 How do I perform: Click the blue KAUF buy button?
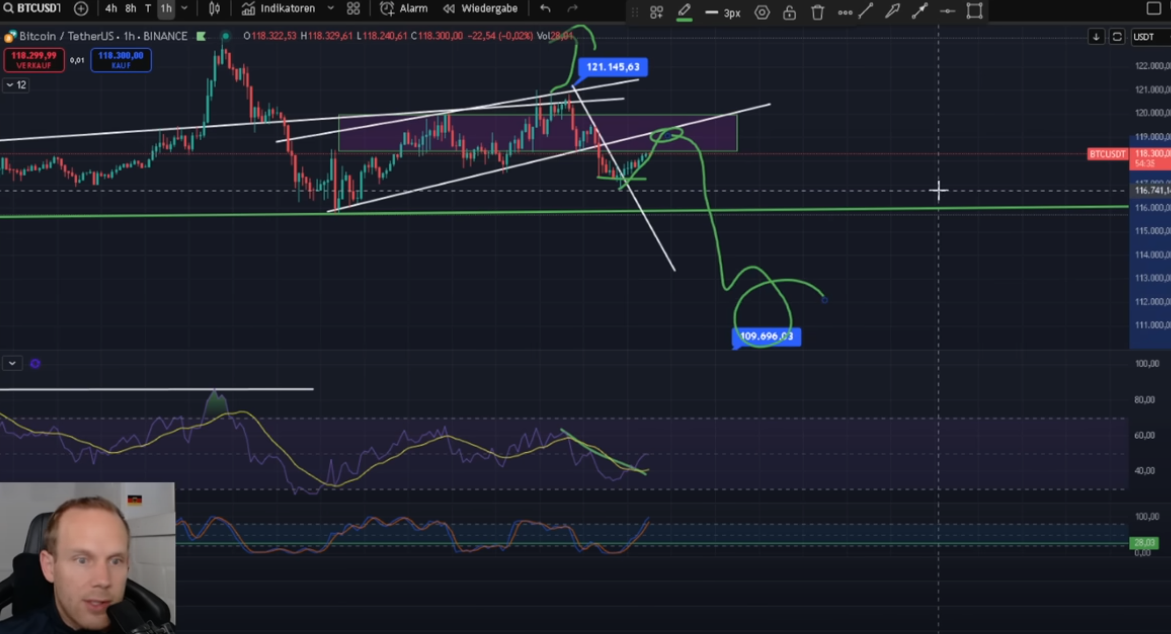coord(121,60)
